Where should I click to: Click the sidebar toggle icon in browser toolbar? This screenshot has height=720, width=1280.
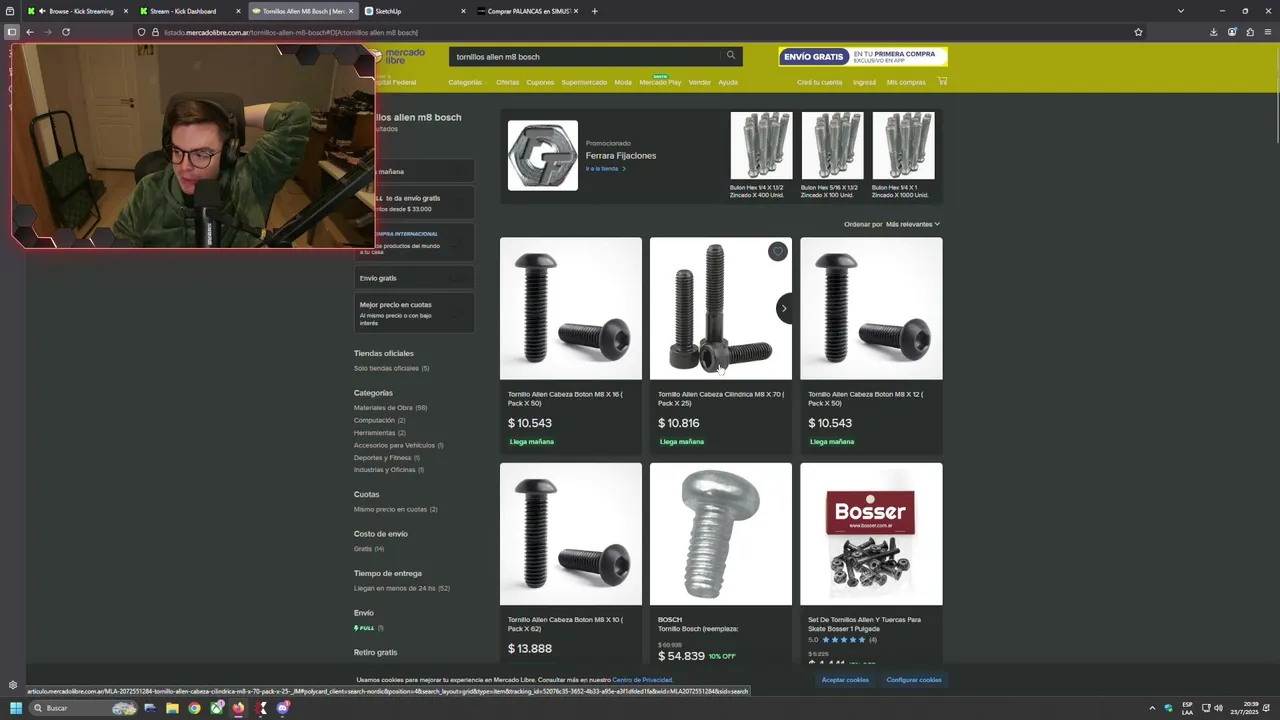[x=11, y=32]
